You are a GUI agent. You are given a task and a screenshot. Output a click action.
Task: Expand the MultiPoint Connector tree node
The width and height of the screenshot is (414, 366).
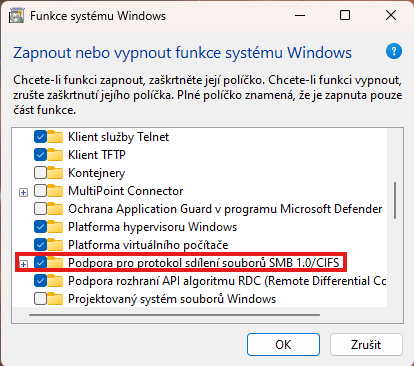point(23,192)
